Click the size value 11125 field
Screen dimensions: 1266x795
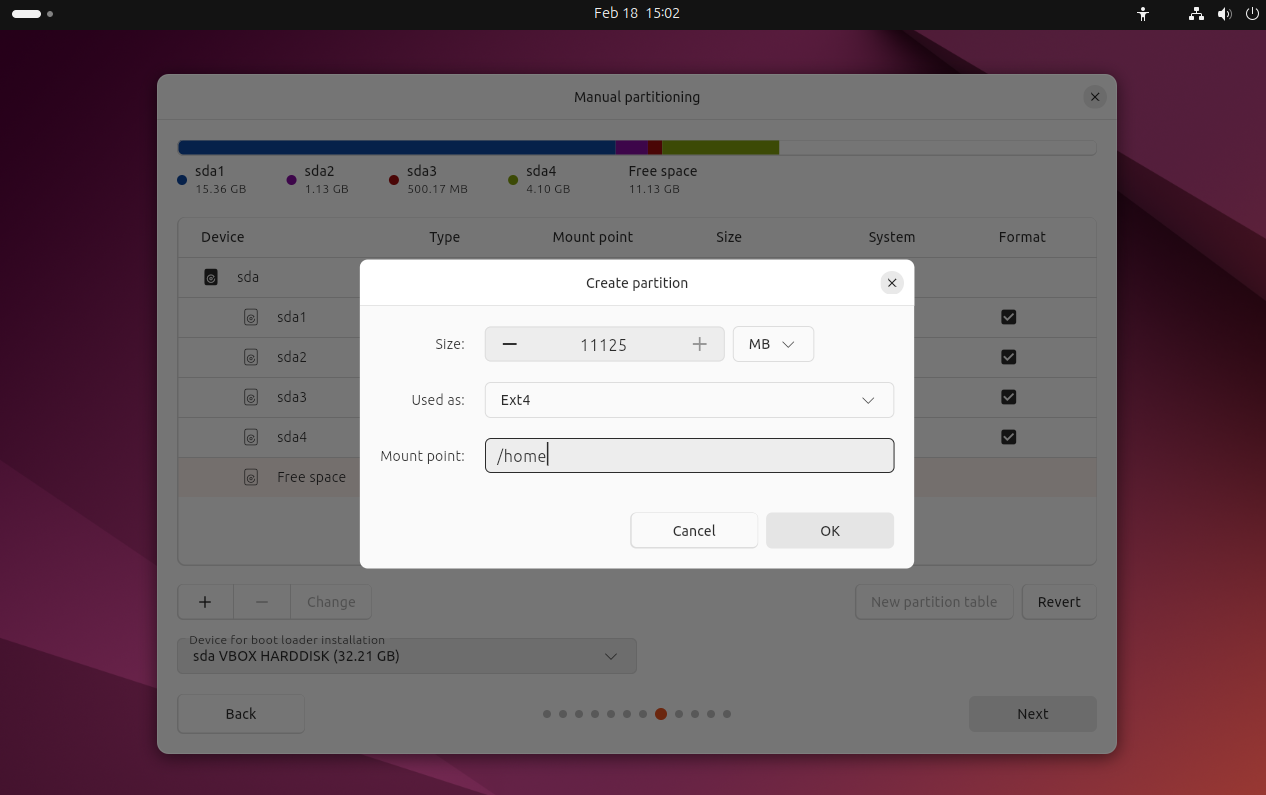pyautogui.click(x=604, y=344)
